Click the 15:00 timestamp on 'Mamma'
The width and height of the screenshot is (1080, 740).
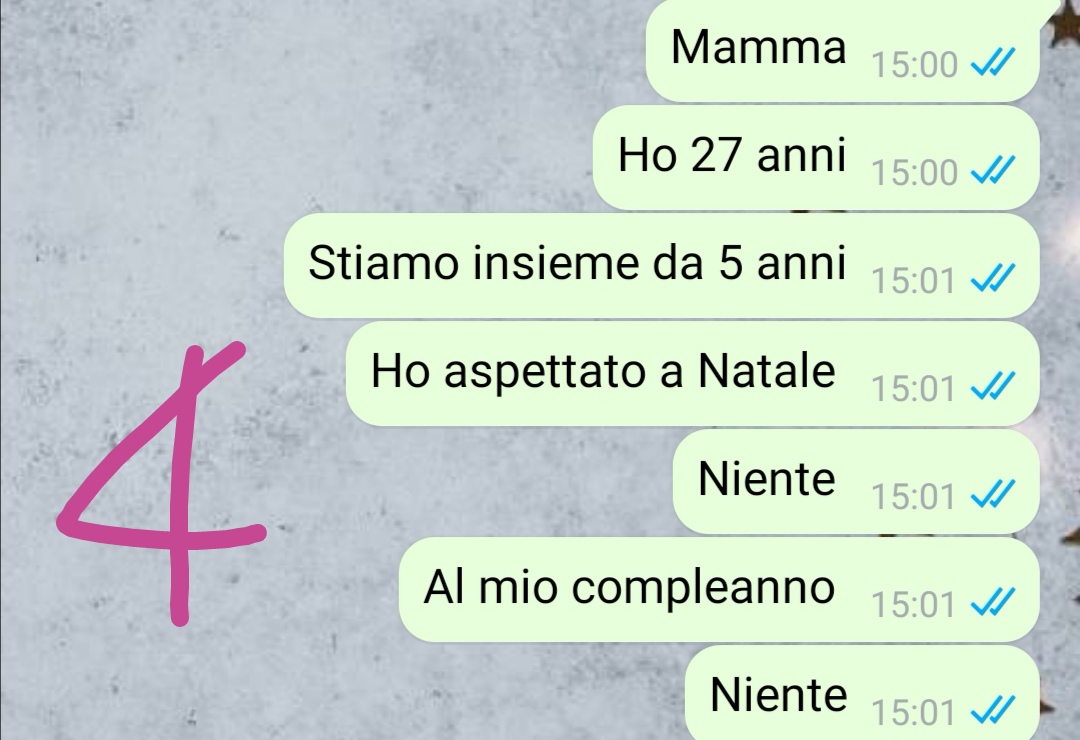pyautogui.click(x=915, y=65)
